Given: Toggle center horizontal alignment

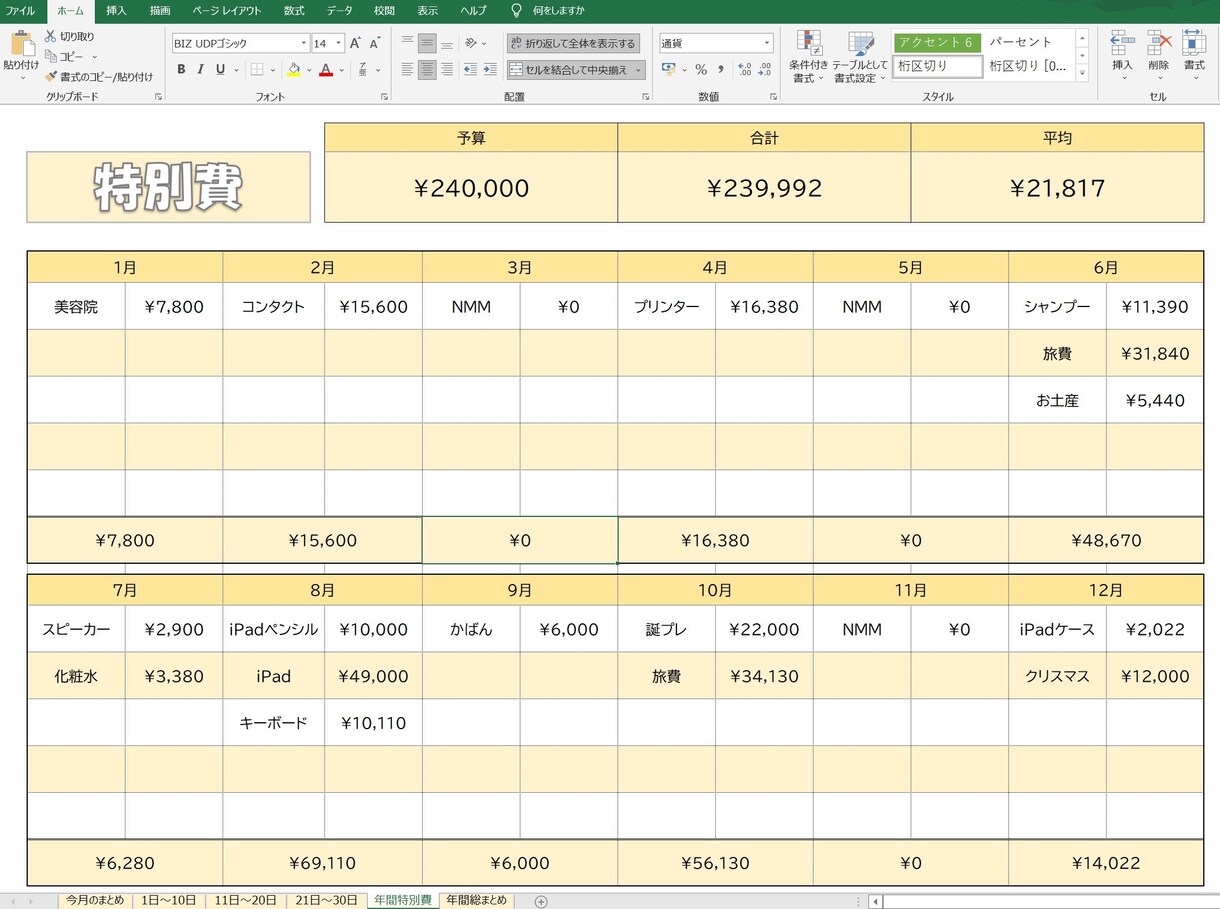Looking at the screenshot, I should pyautogui.click(x=427, y=69).
